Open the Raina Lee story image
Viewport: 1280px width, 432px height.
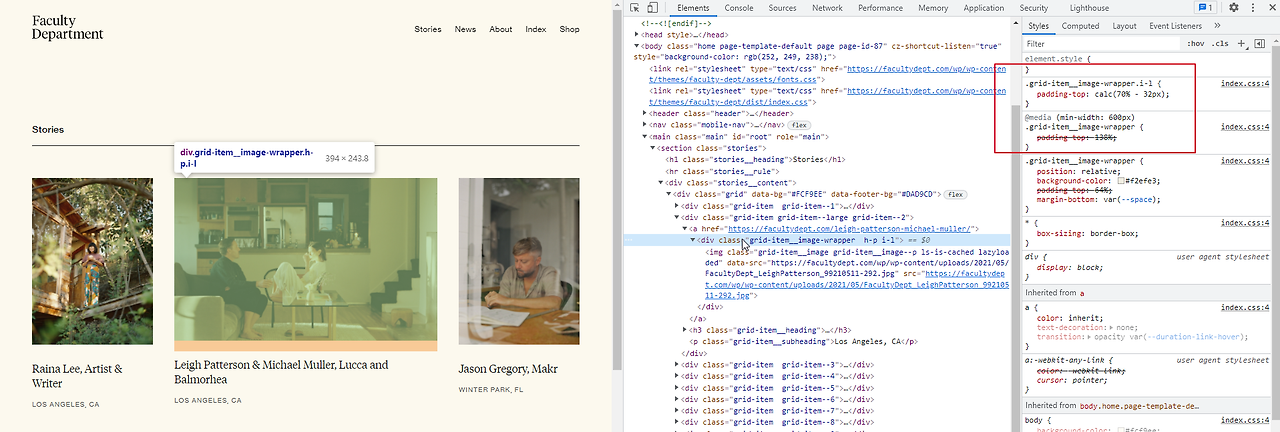(92, 262)
